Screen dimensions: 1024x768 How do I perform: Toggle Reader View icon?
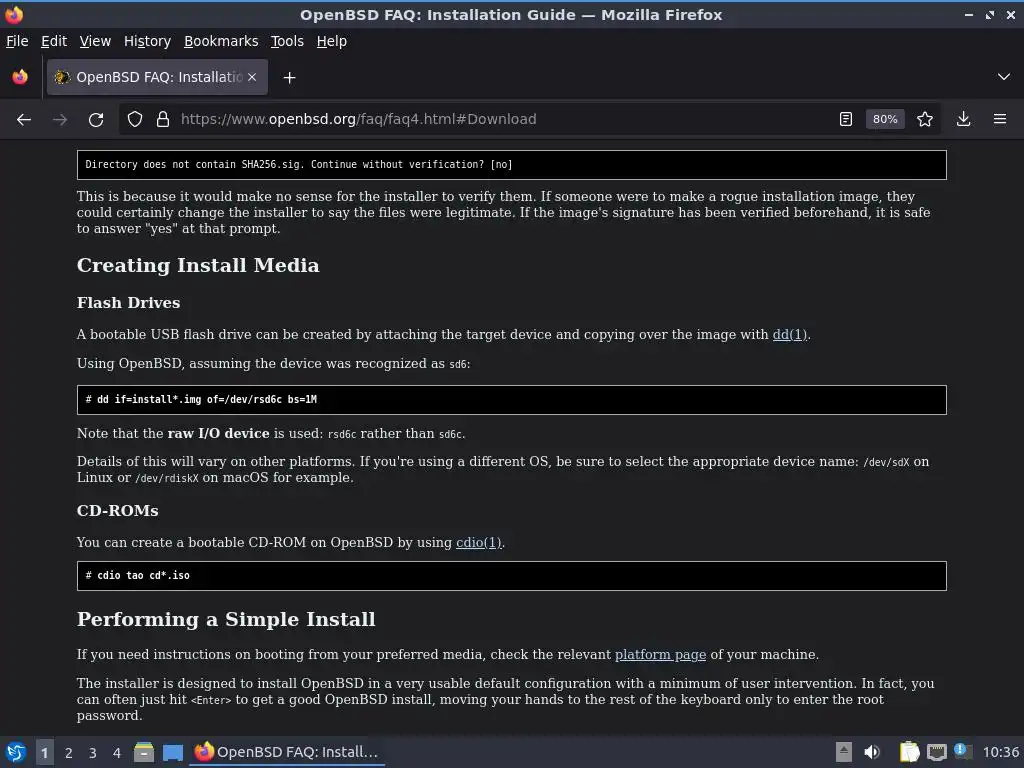[846, 120]
